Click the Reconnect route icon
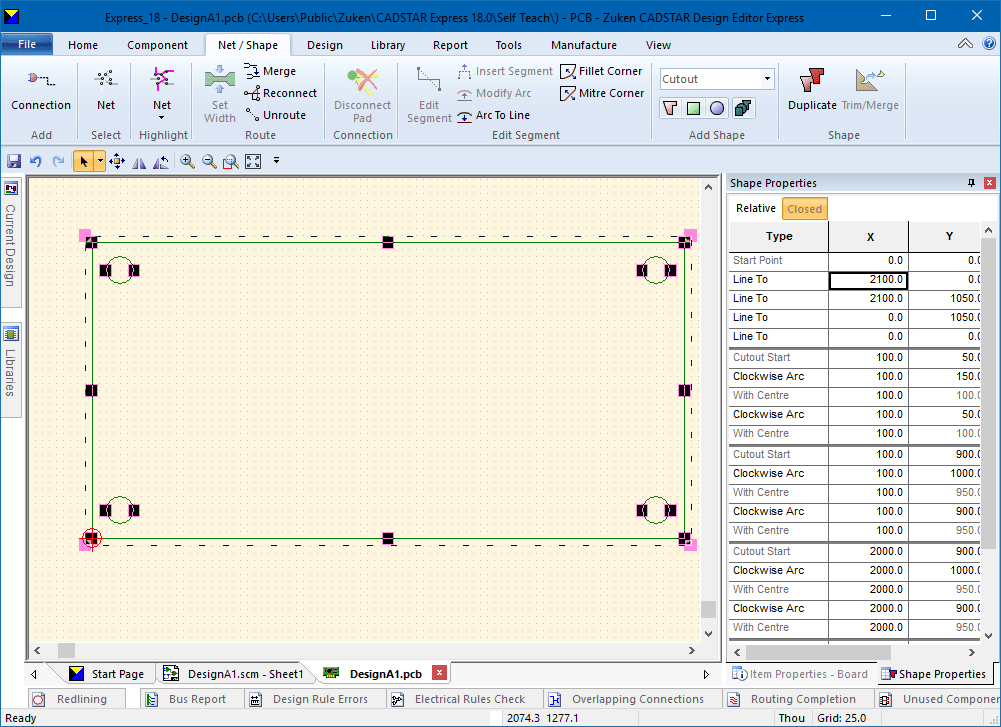This screenshot has height=727, width=1001. tap(252, 93)
